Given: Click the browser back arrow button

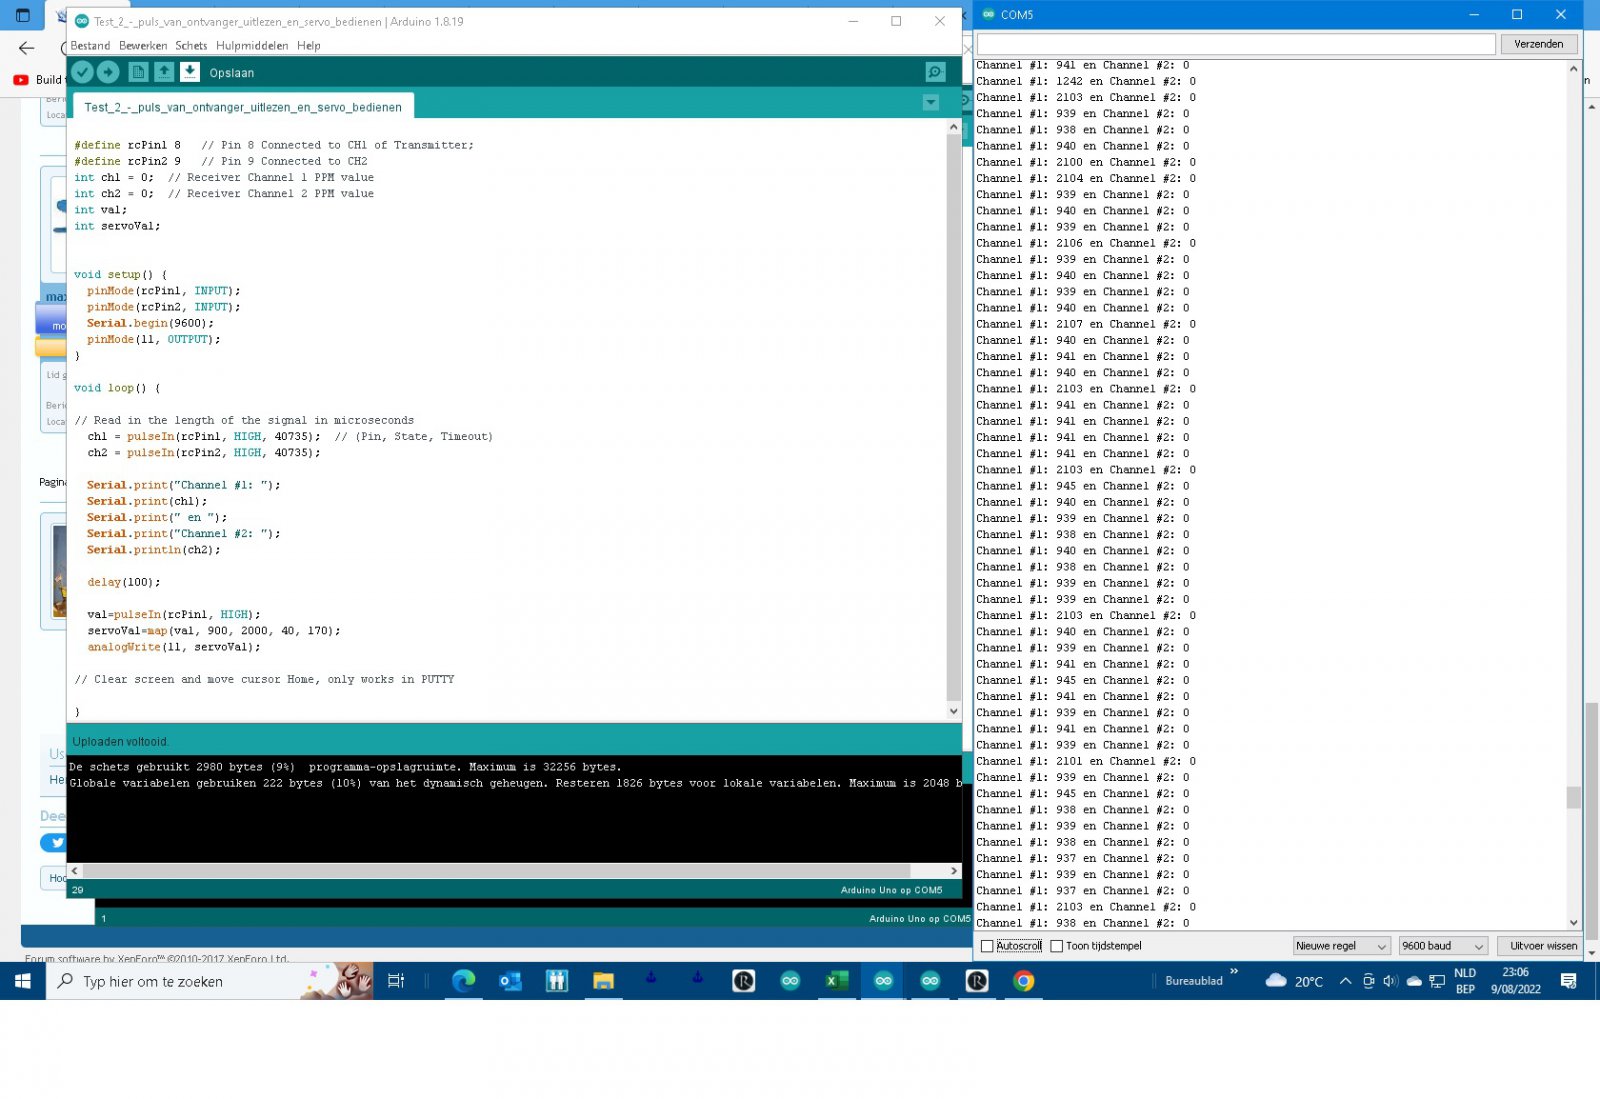Looking at the screenshot, I should point(27,48).
